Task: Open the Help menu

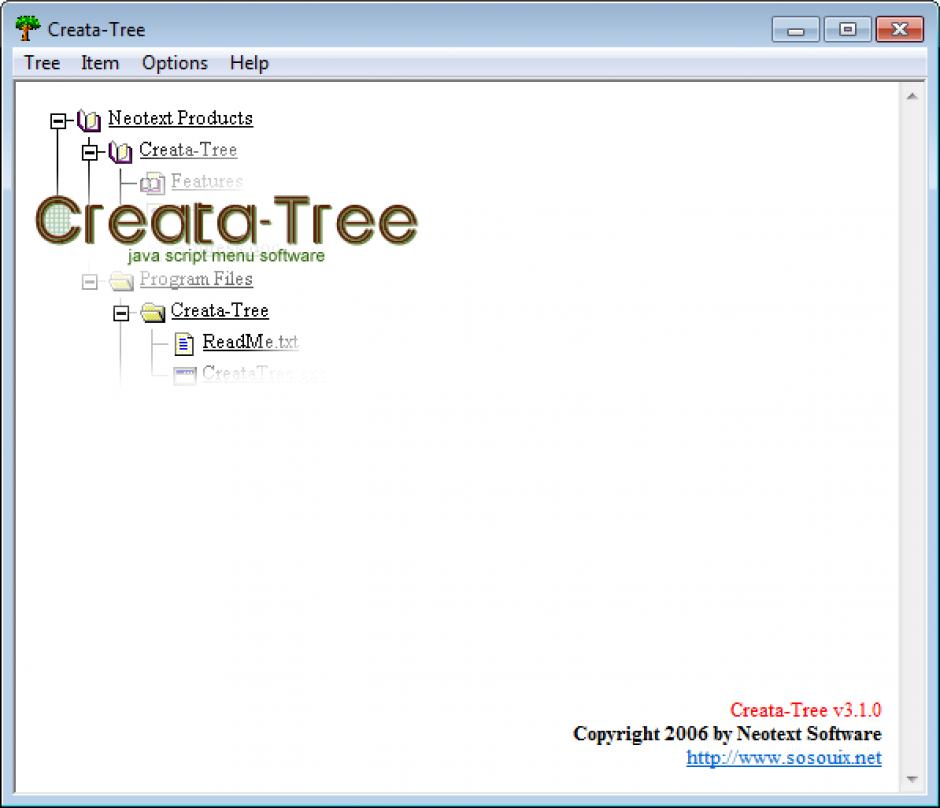Action: tap(249, 63)
